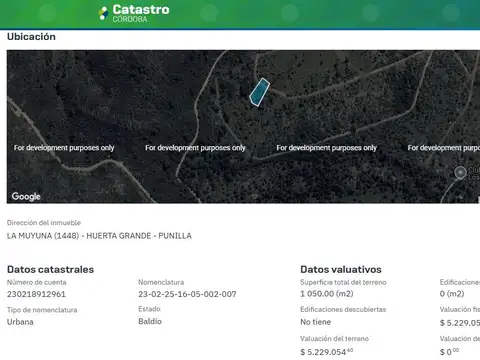Click the Urbana nomenclature type value
The width and height of the screenshot is (480, 360).
click(x=20, y=322)
